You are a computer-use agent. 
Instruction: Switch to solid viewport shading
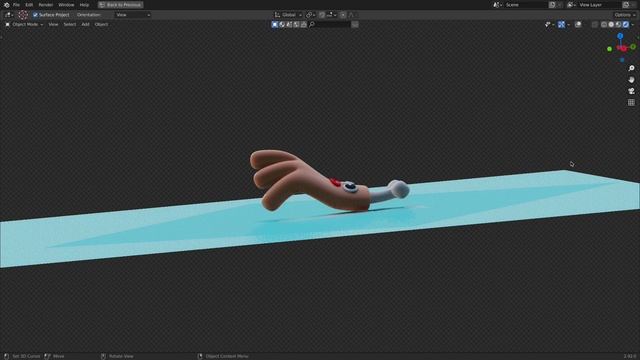point(611,24)
